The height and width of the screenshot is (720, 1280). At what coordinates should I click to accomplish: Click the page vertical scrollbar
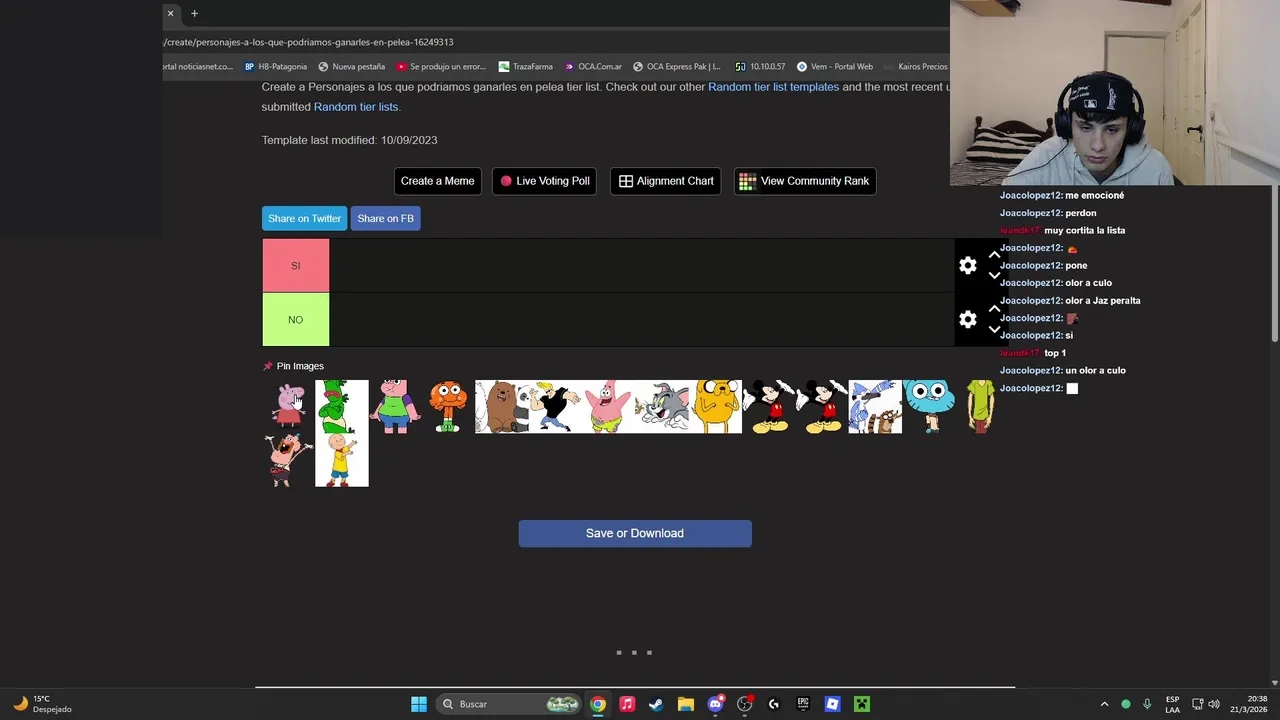(x=1274, y=265)
